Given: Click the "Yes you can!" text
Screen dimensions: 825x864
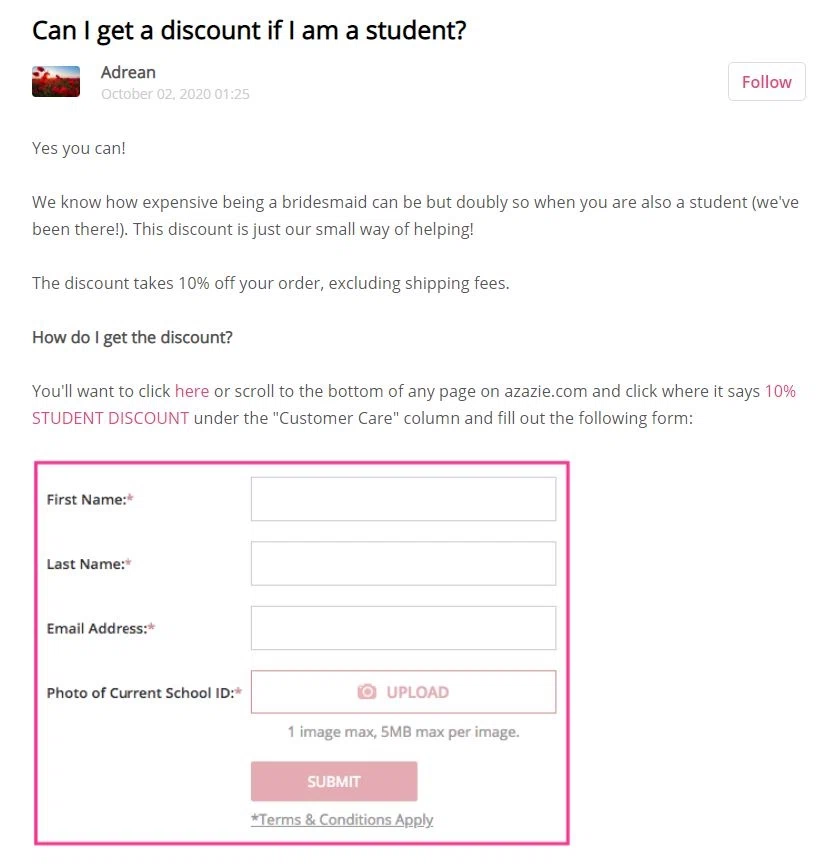Looking at the screenshot, I should coord(79,148).
